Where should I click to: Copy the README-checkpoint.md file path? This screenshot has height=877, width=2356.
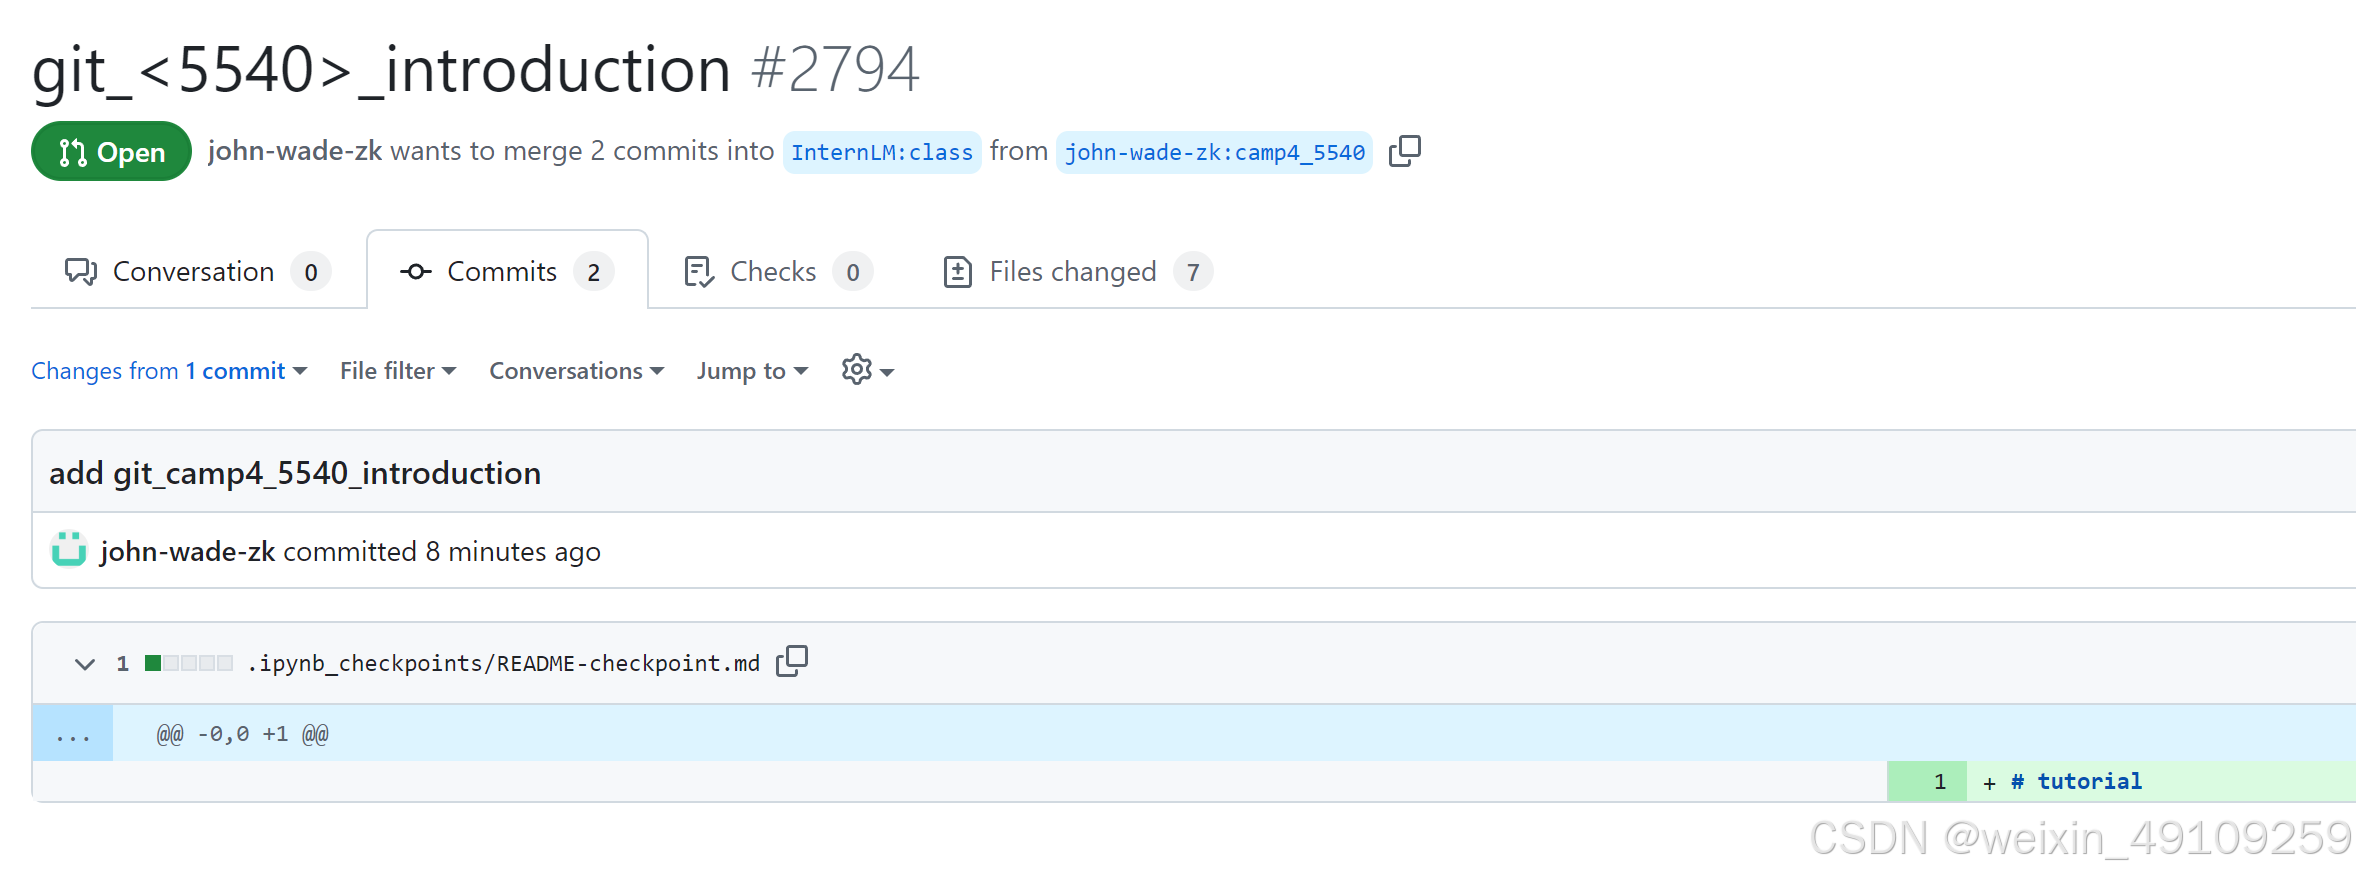click(791, 661)
